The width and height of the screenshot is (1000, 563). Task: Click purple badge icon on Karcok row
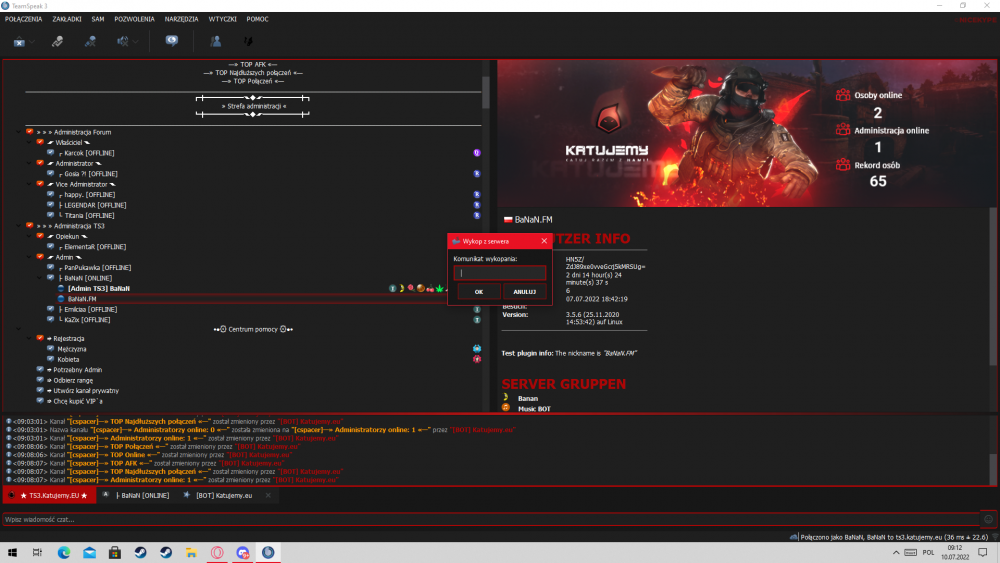[476, 153]
